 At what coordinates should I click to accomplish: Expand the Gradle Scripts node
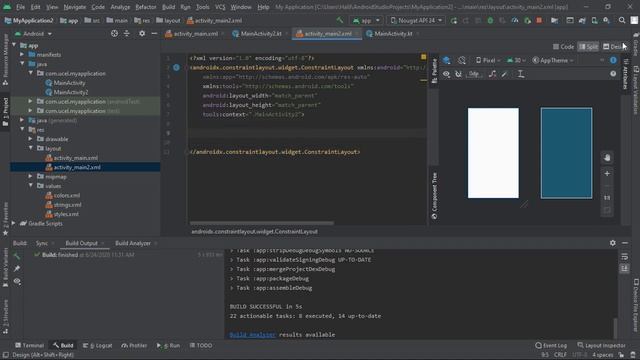(14, 223)
